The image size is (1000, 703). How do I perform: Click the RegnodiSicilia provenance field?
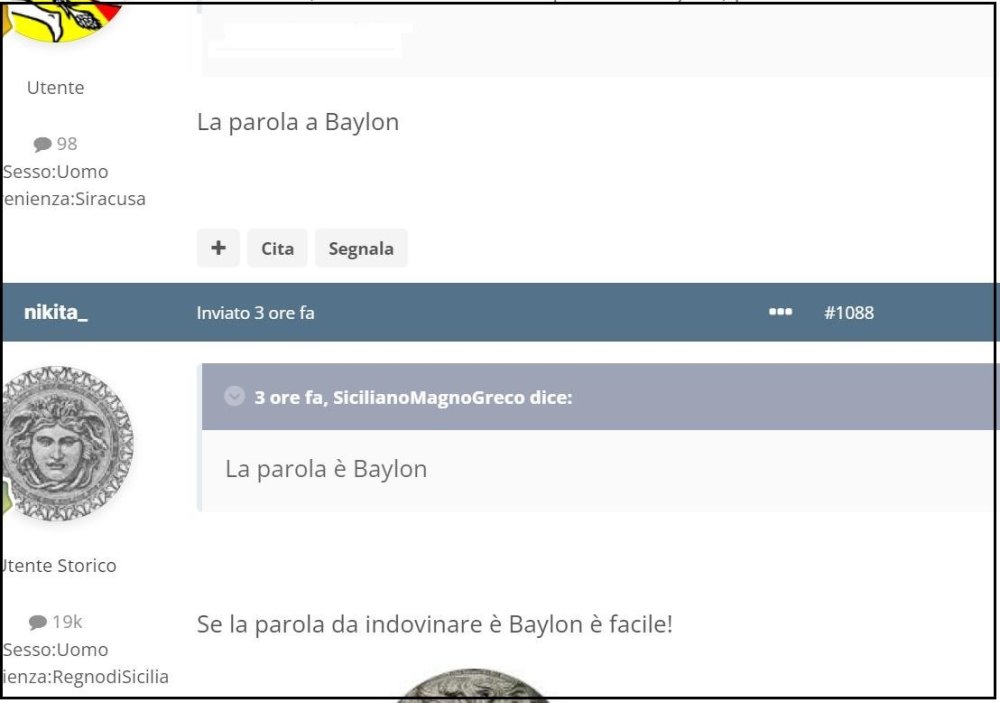pos(86,677)
